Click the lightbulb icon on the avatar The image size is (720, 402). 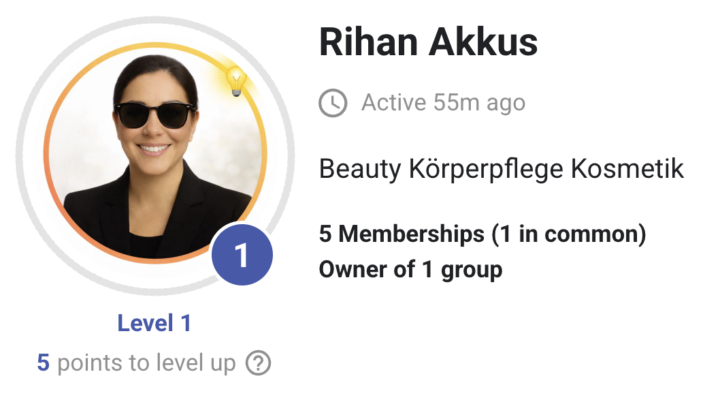[234, 80]
